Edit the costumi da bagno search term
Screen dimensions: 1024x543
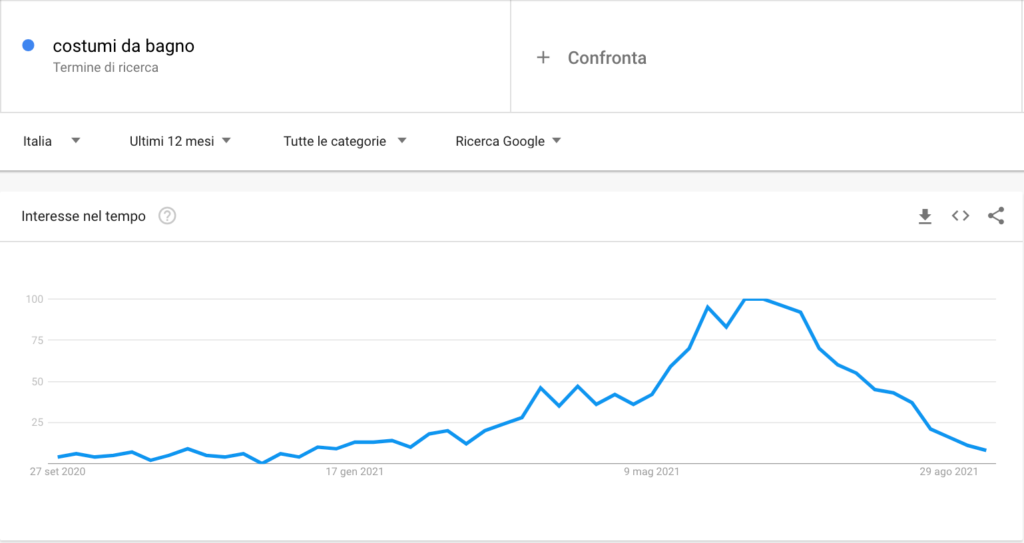click(x=123, y=45)
